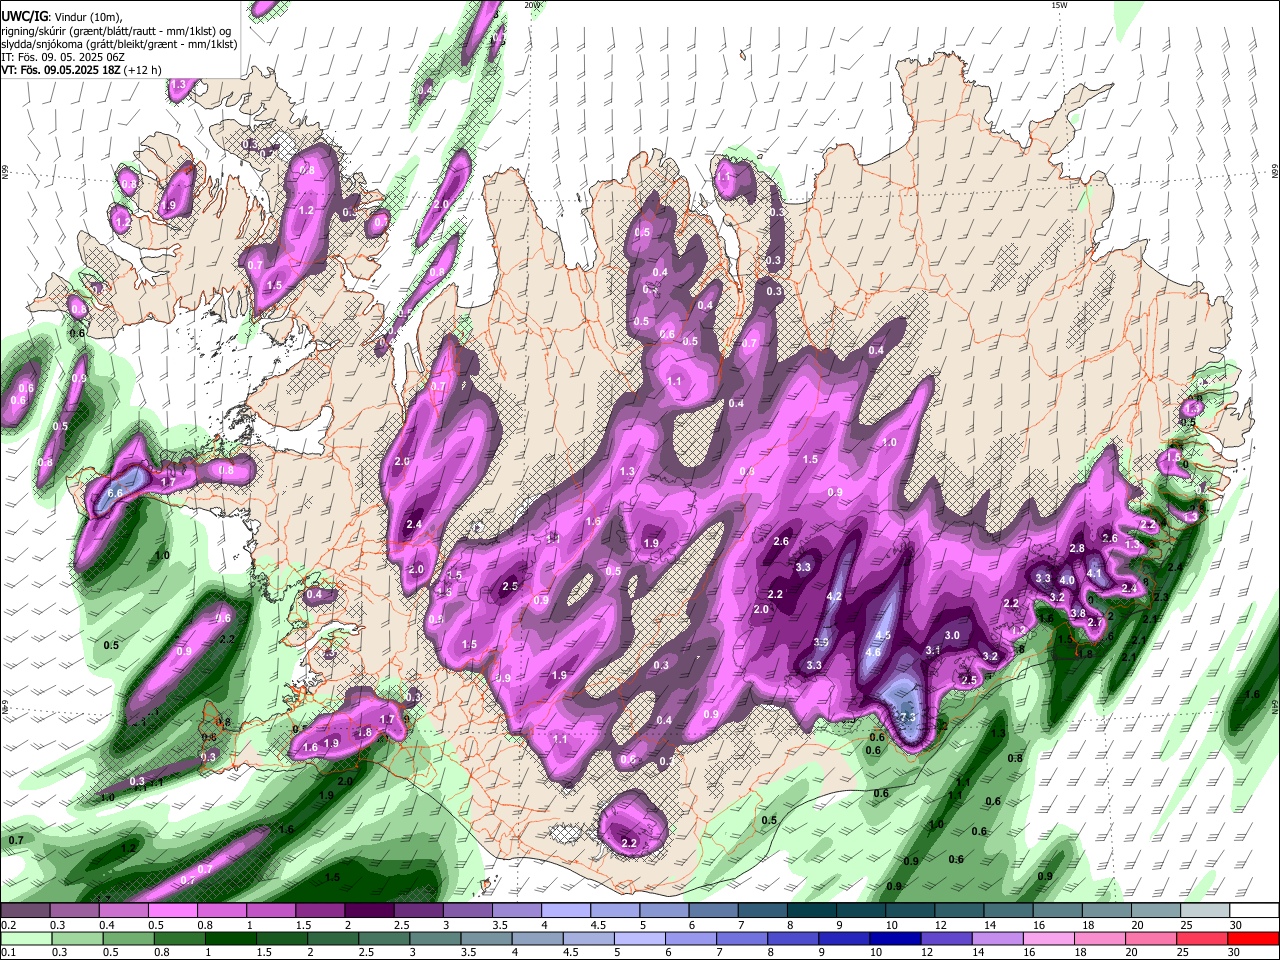Select the crimson swatch labeled 25 in bottom legend
The image size is (1280, 960).
1202,938
